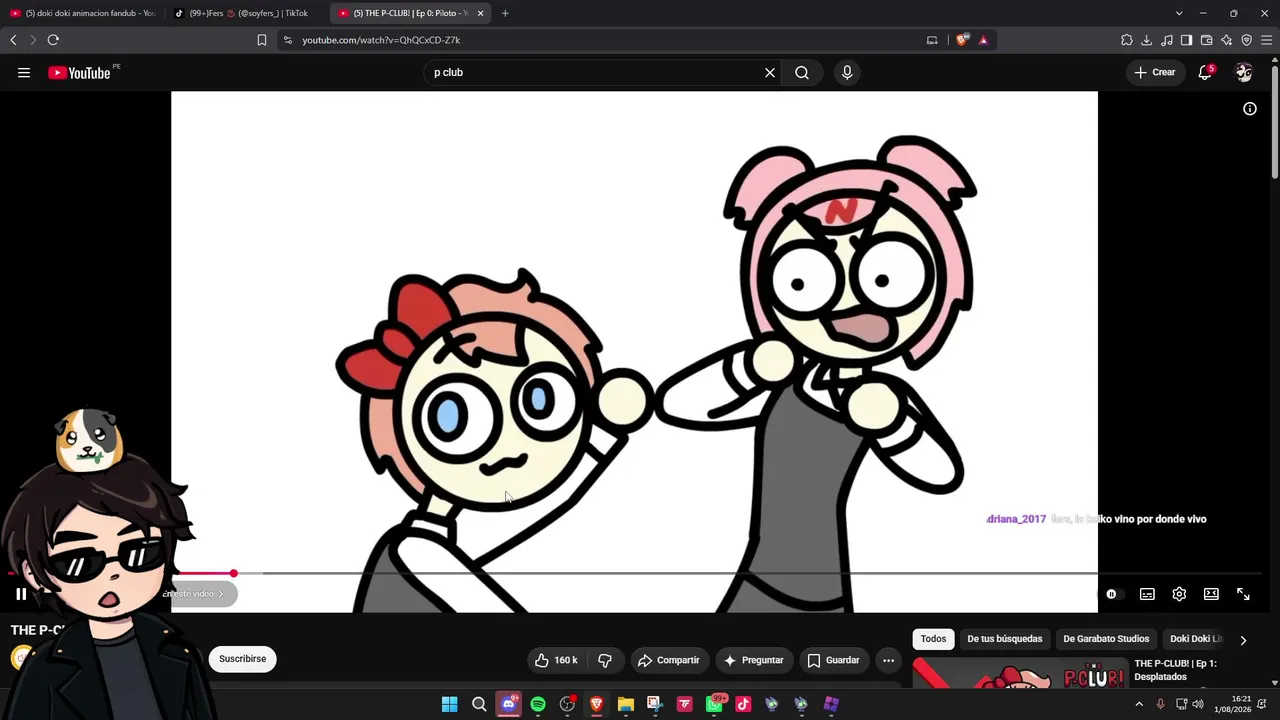Toggle theater mode
The height and width of the screenshot is (720, 1280).
coord(1211,594)
